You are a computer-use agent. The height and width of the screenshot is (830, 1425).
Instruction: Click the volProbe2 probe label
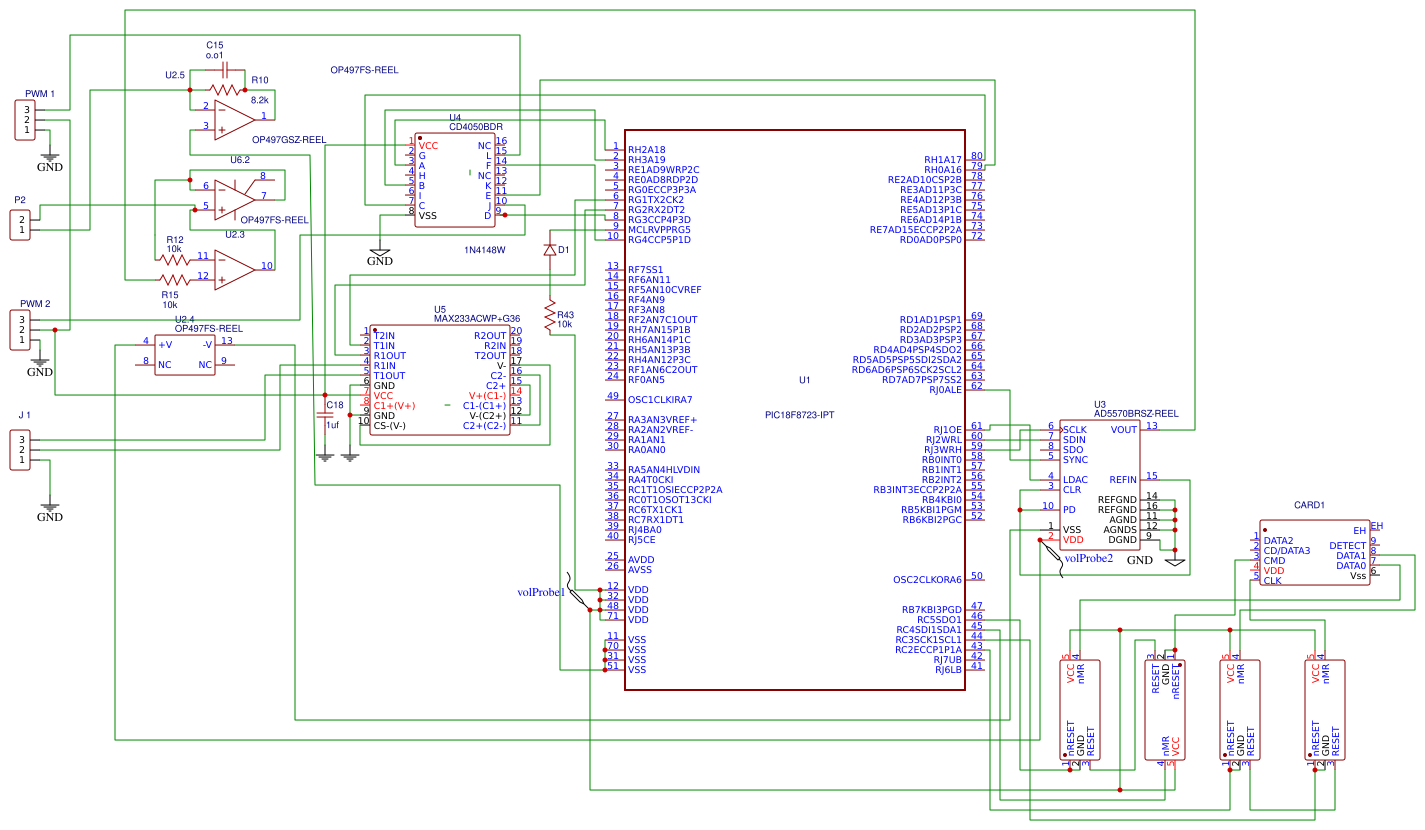point(1088,558)
